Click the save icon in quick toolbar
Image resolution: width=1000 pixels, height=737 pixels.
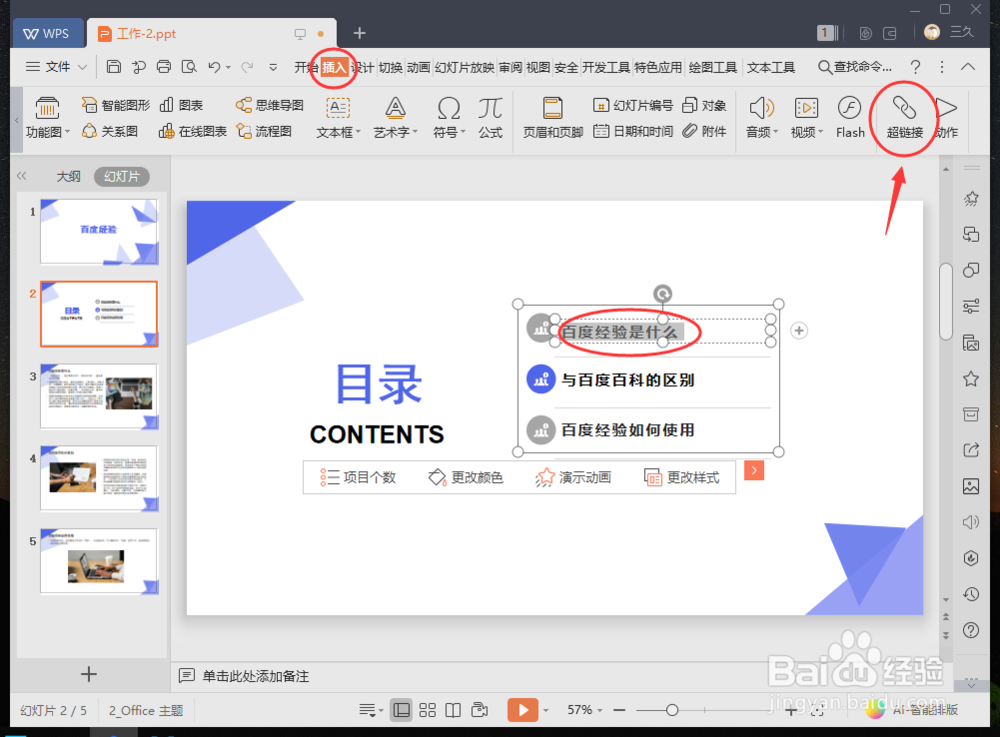coord(114,66)
